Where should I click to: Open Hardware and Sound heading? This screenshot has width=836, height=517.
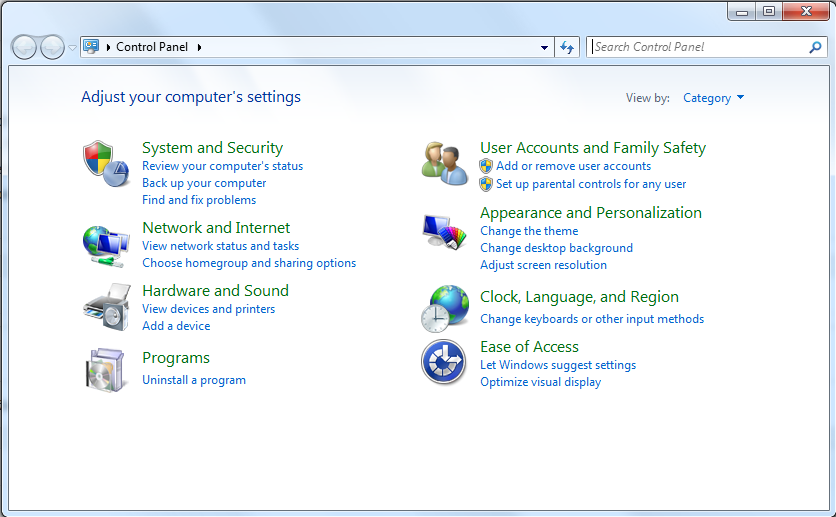click(215, 290)
